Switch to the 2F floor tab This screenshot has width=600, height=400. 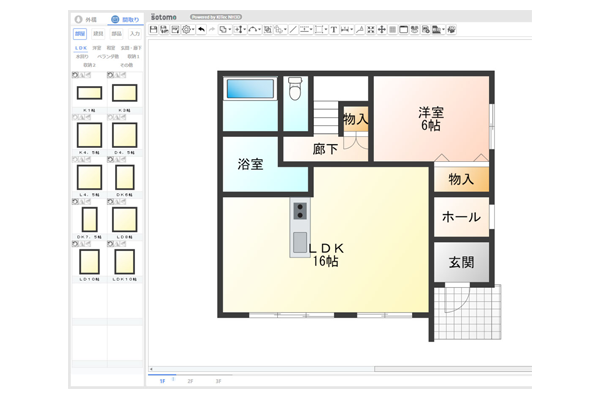tap(189, 381)
